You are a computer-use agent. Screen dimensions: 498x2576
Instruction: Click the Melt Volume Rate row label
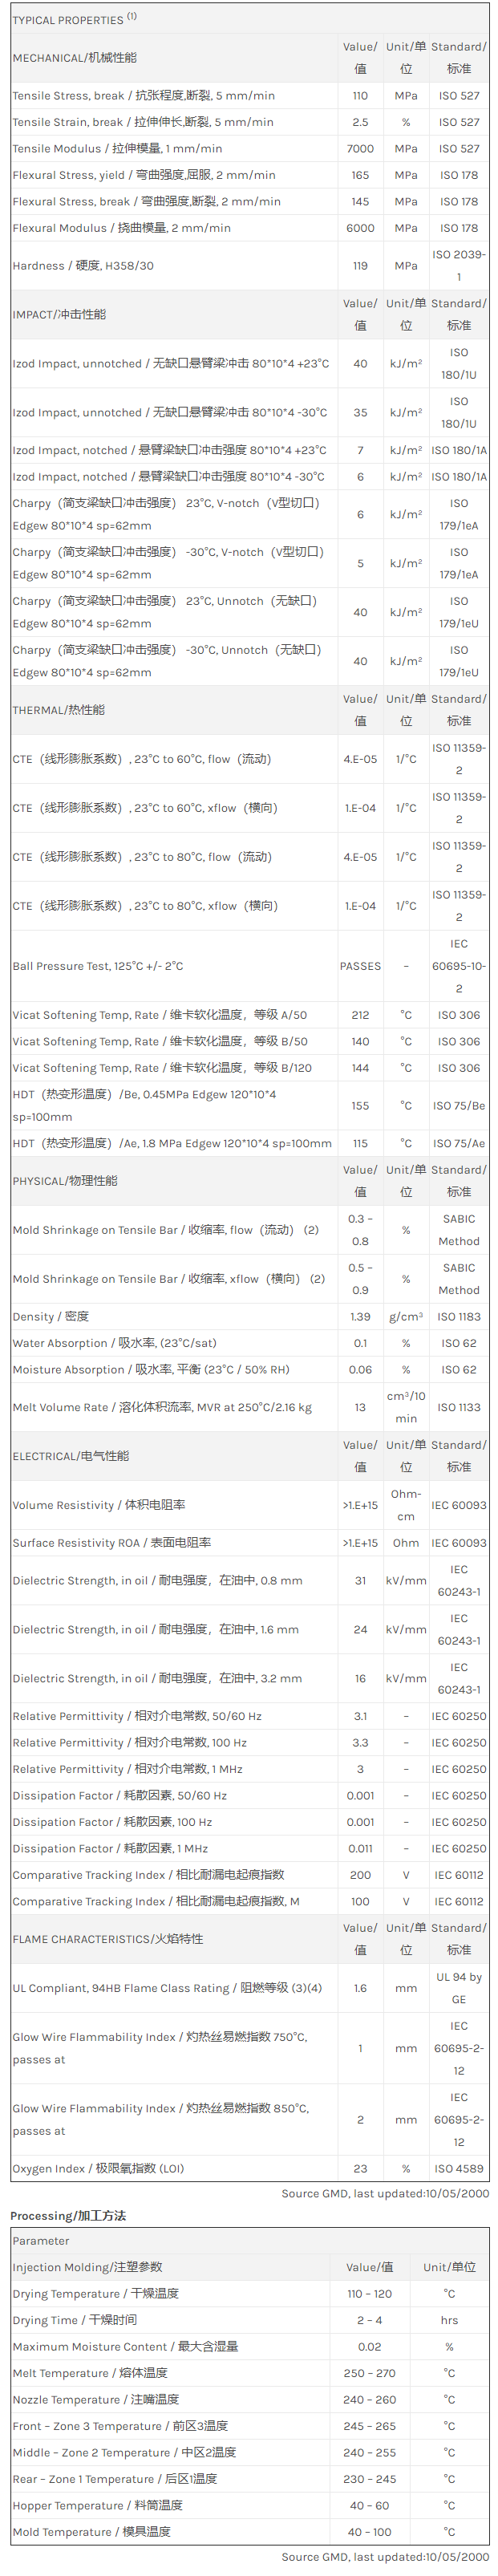(162, 1407)
